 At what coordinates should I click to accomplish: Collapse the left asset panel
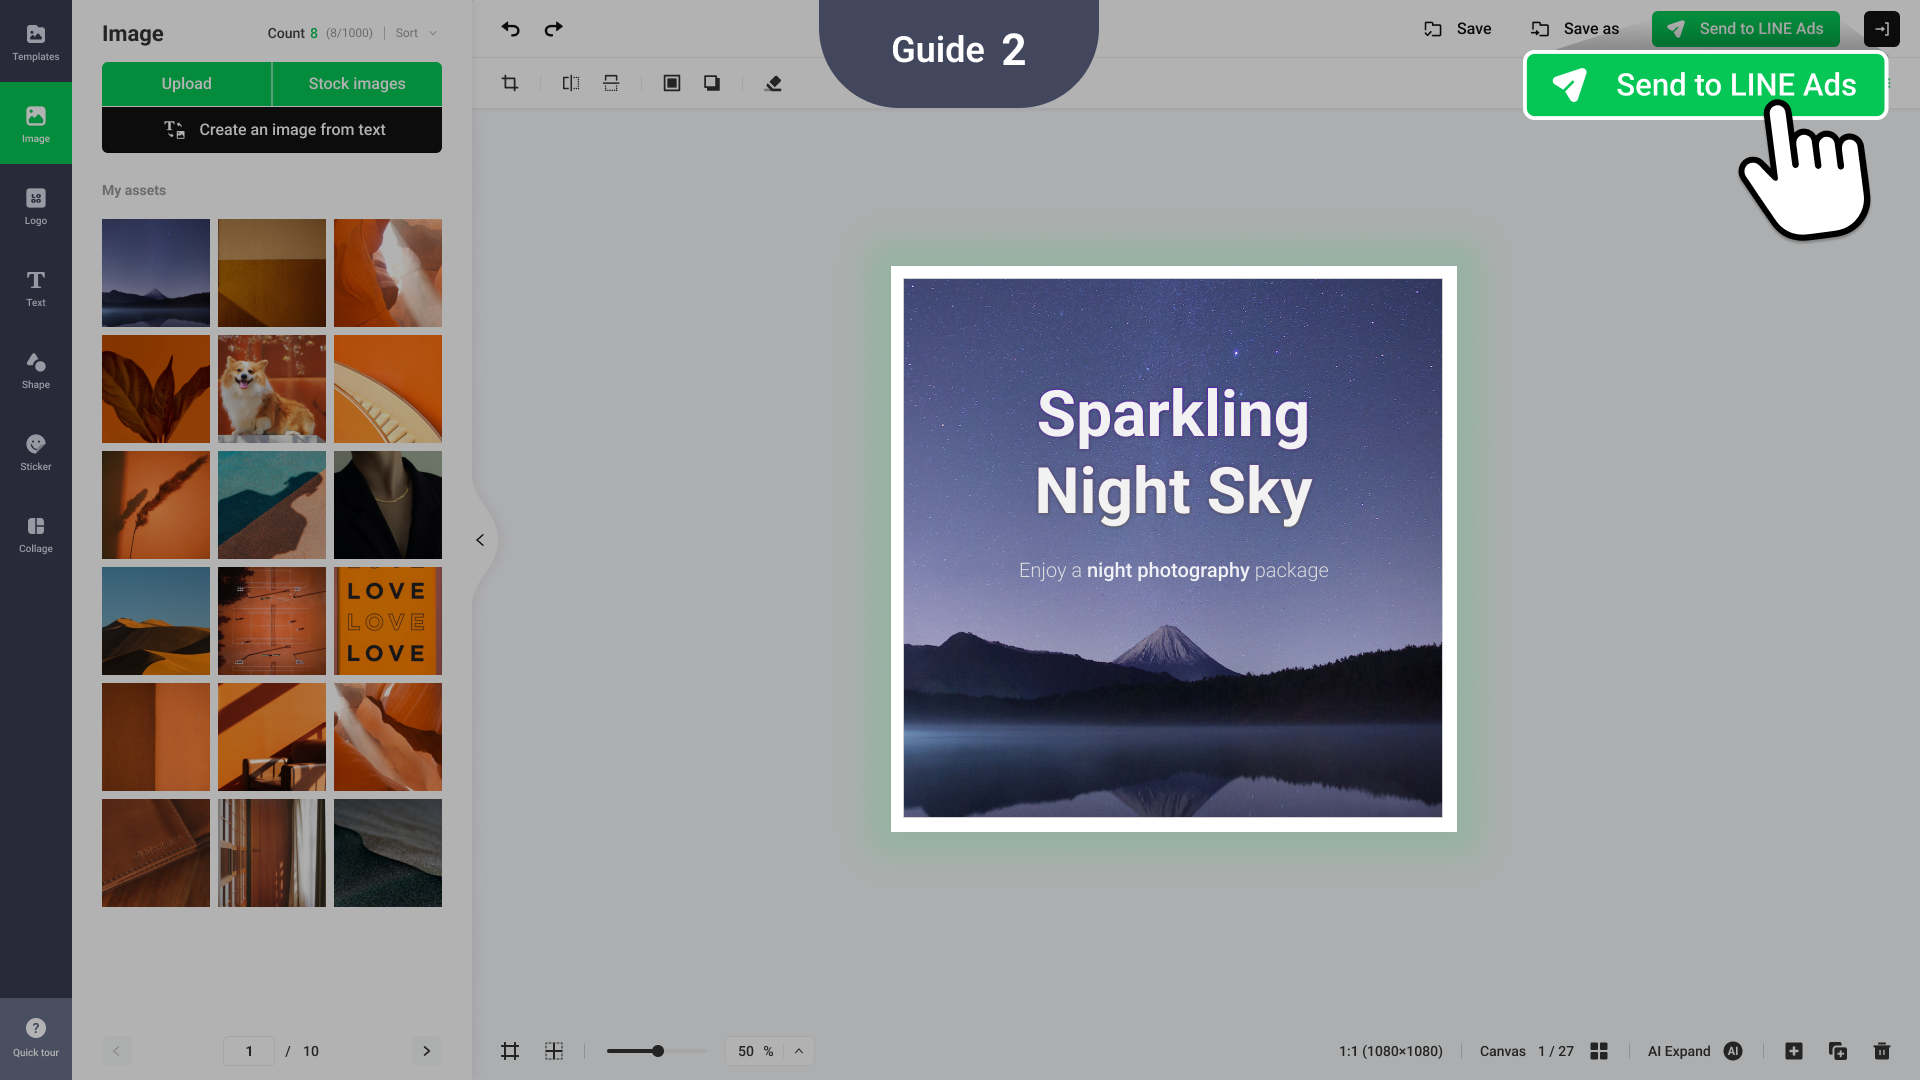[480, 540]
